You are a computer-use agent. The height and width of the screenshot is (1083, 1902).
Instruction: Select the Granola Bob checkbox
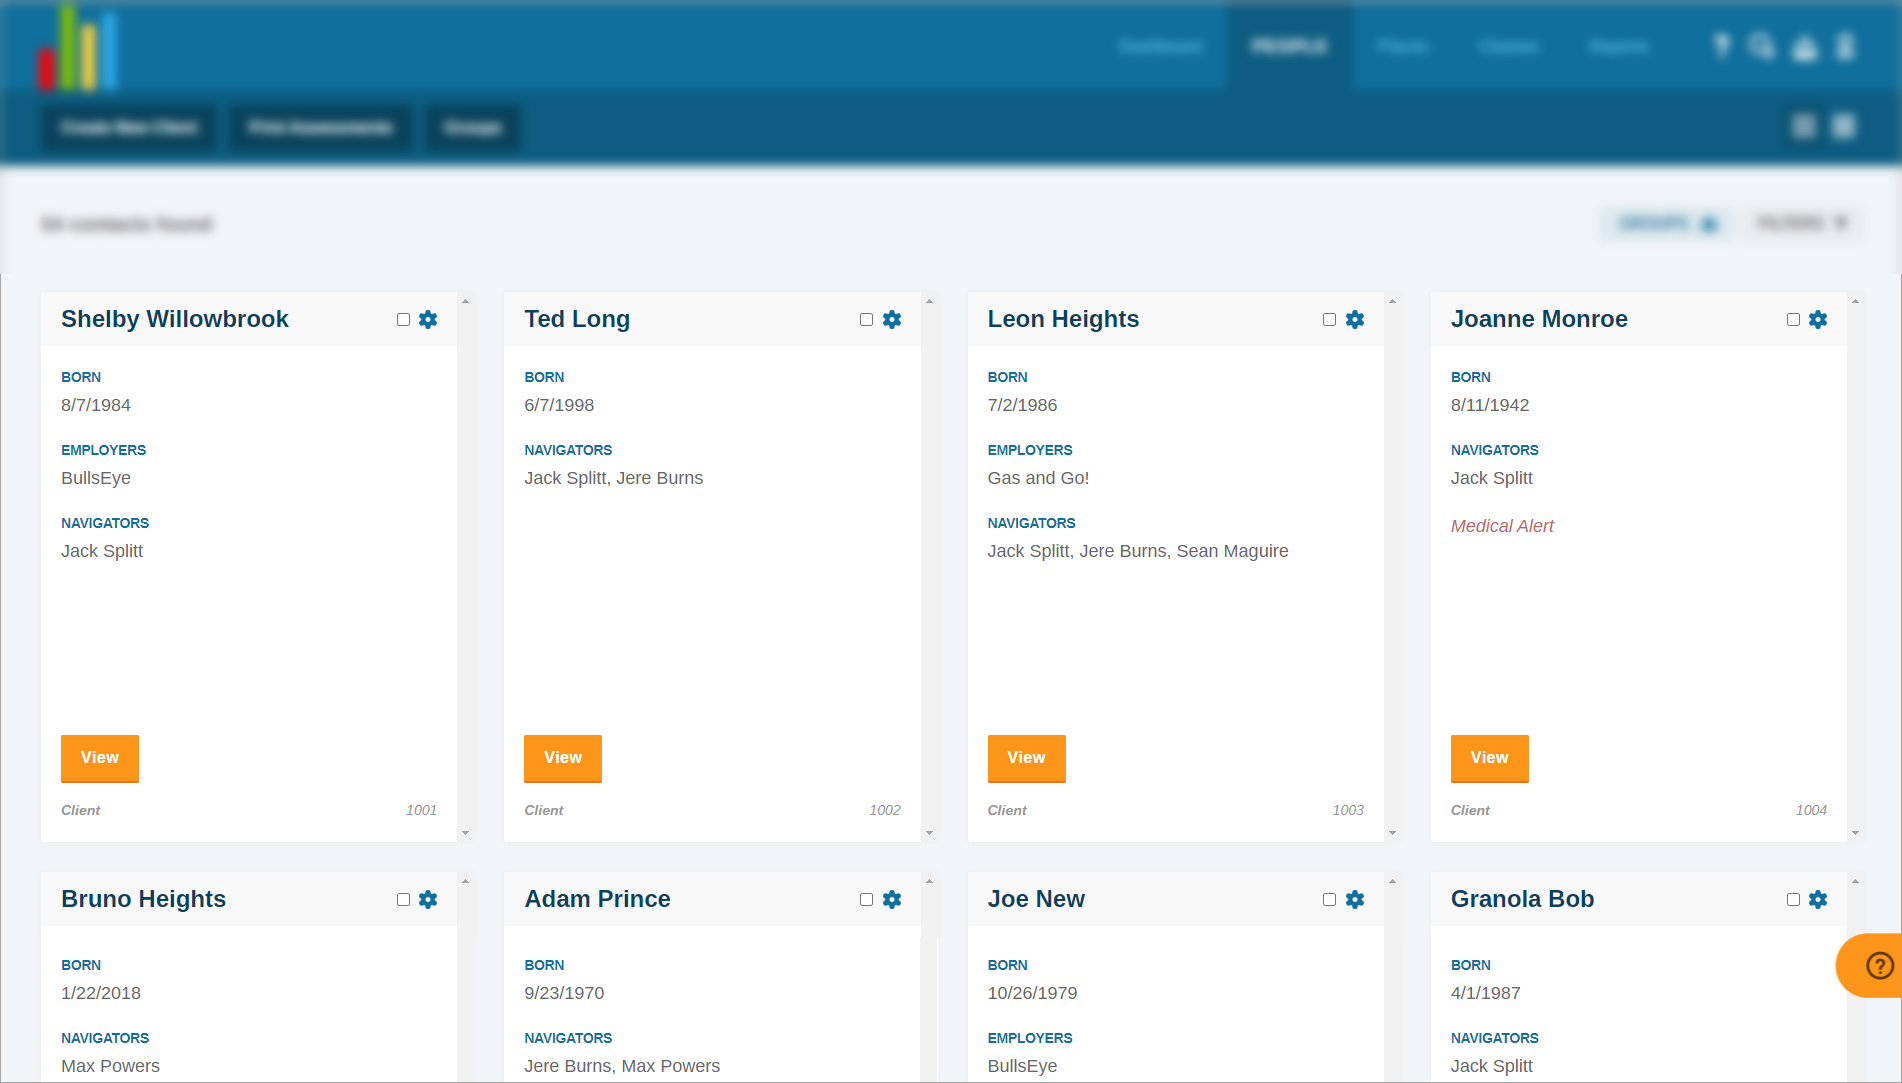pyautogui.click(x=1793, y=900)
